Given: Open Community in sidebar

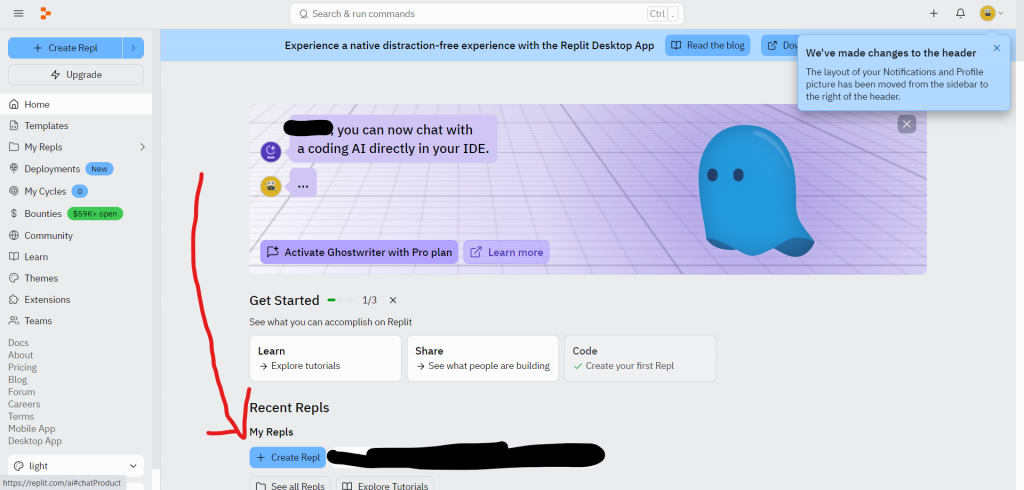Looking at the screenshot, I should coord(76,235).
